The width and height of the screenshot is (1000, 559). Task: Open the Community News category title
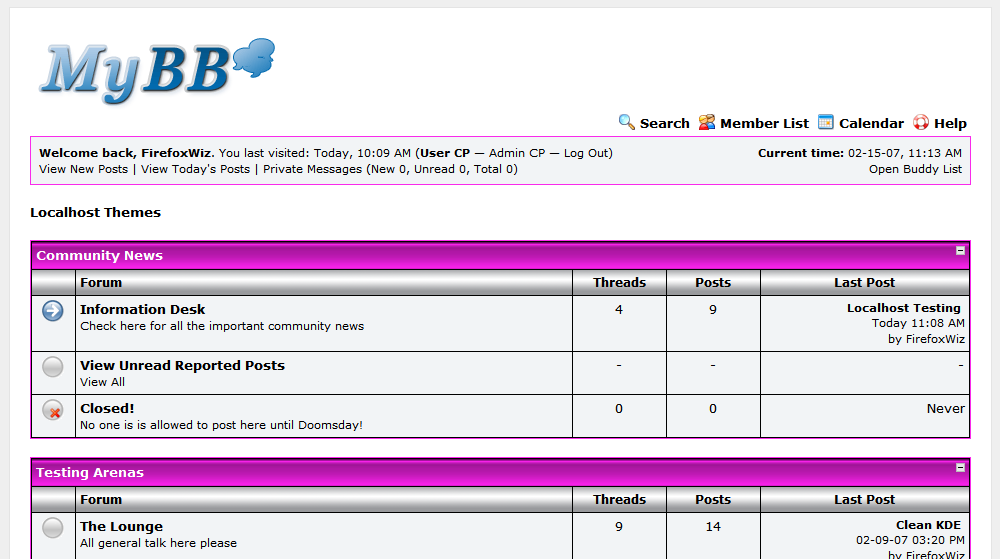(99, 256)
